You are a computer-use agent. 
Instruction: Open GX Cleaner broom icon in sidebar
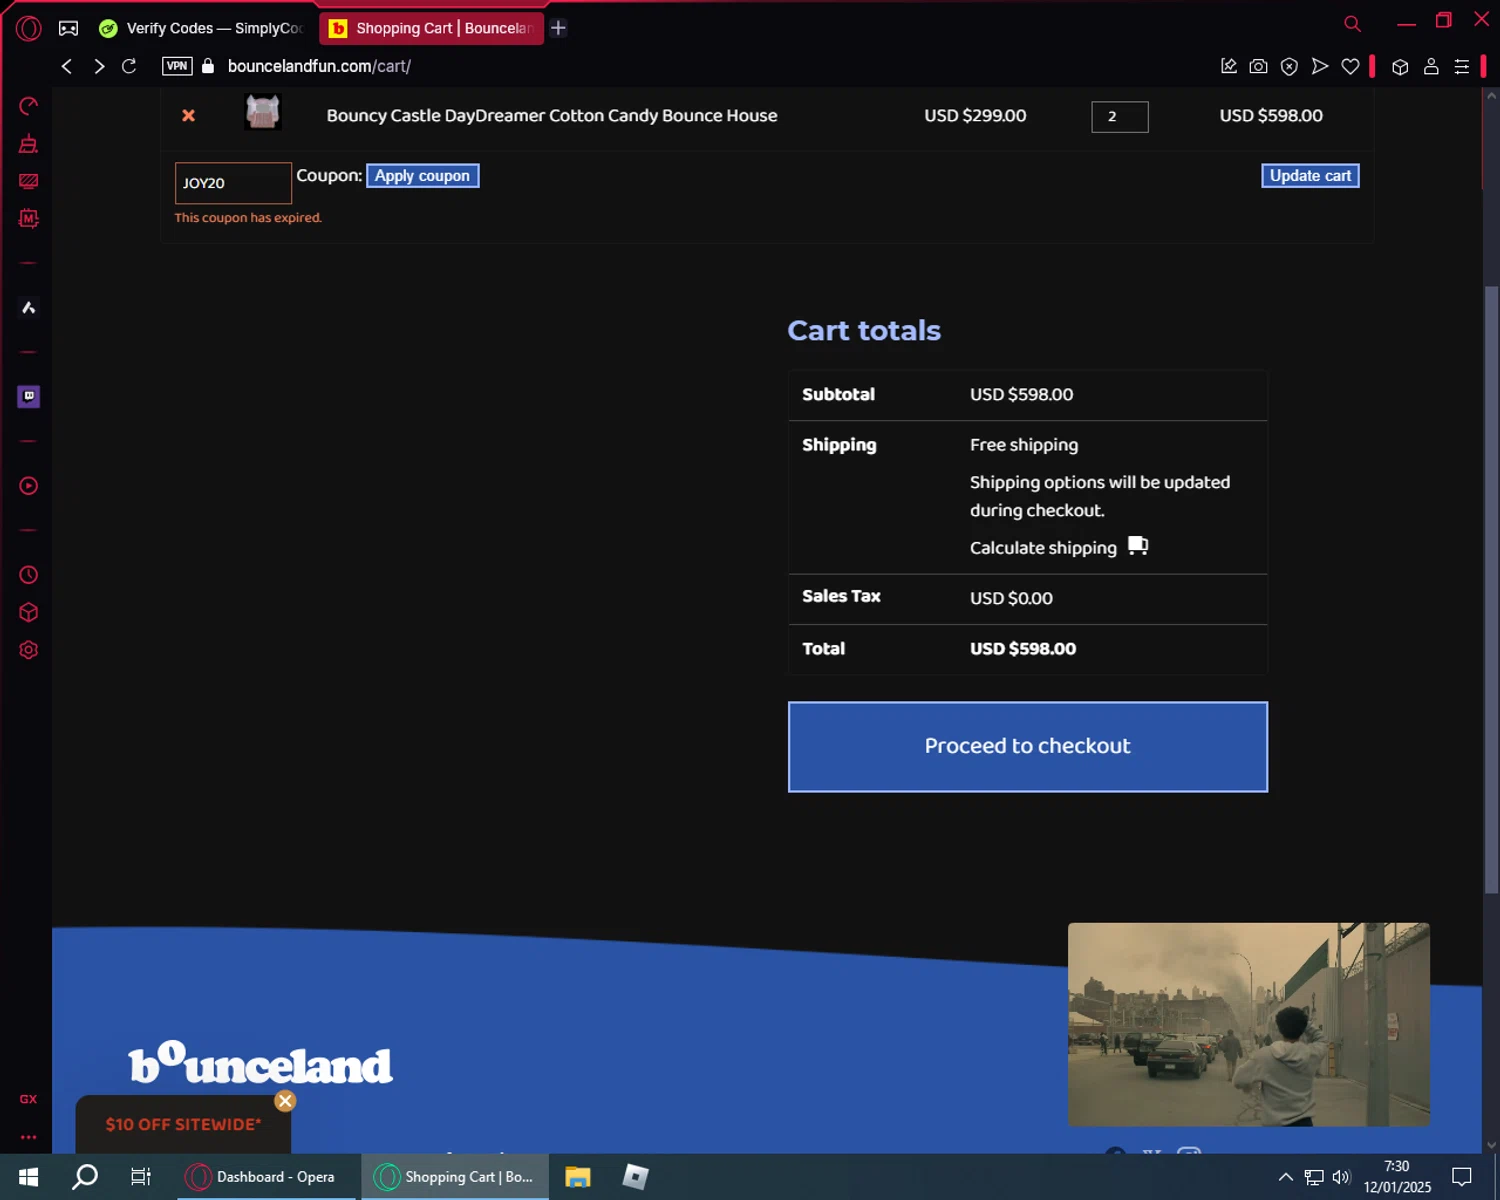click(x=28, y=144)
